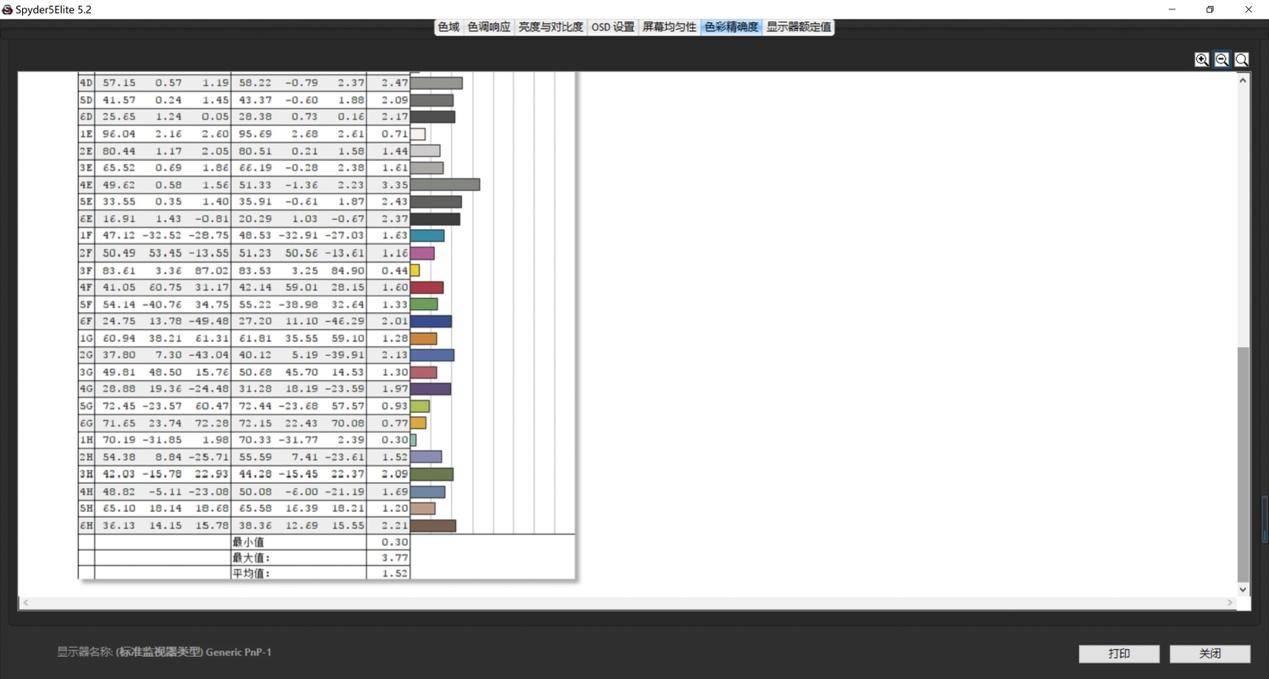Click the 平均值 label
This screenshot has height=679, width=1269.
[251, 574]
